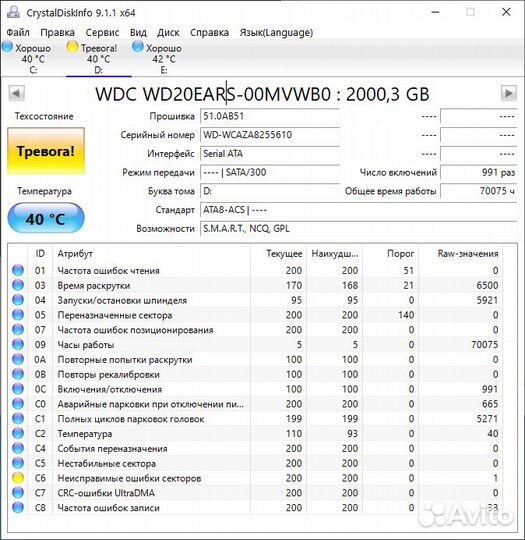Select row Часы работы
The image size is (525, 540).
click(255, 344)
